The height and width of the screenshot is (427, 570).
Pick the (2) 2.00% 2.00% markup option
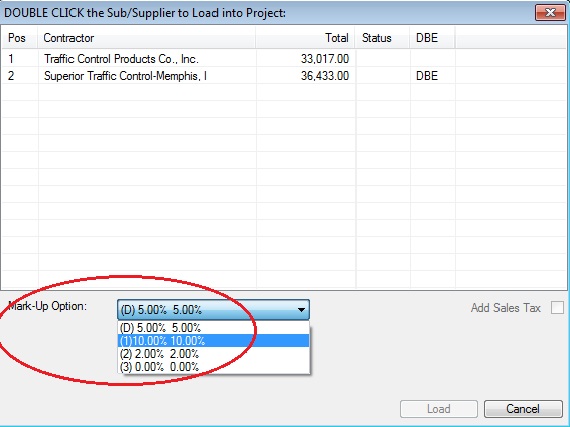213,354
